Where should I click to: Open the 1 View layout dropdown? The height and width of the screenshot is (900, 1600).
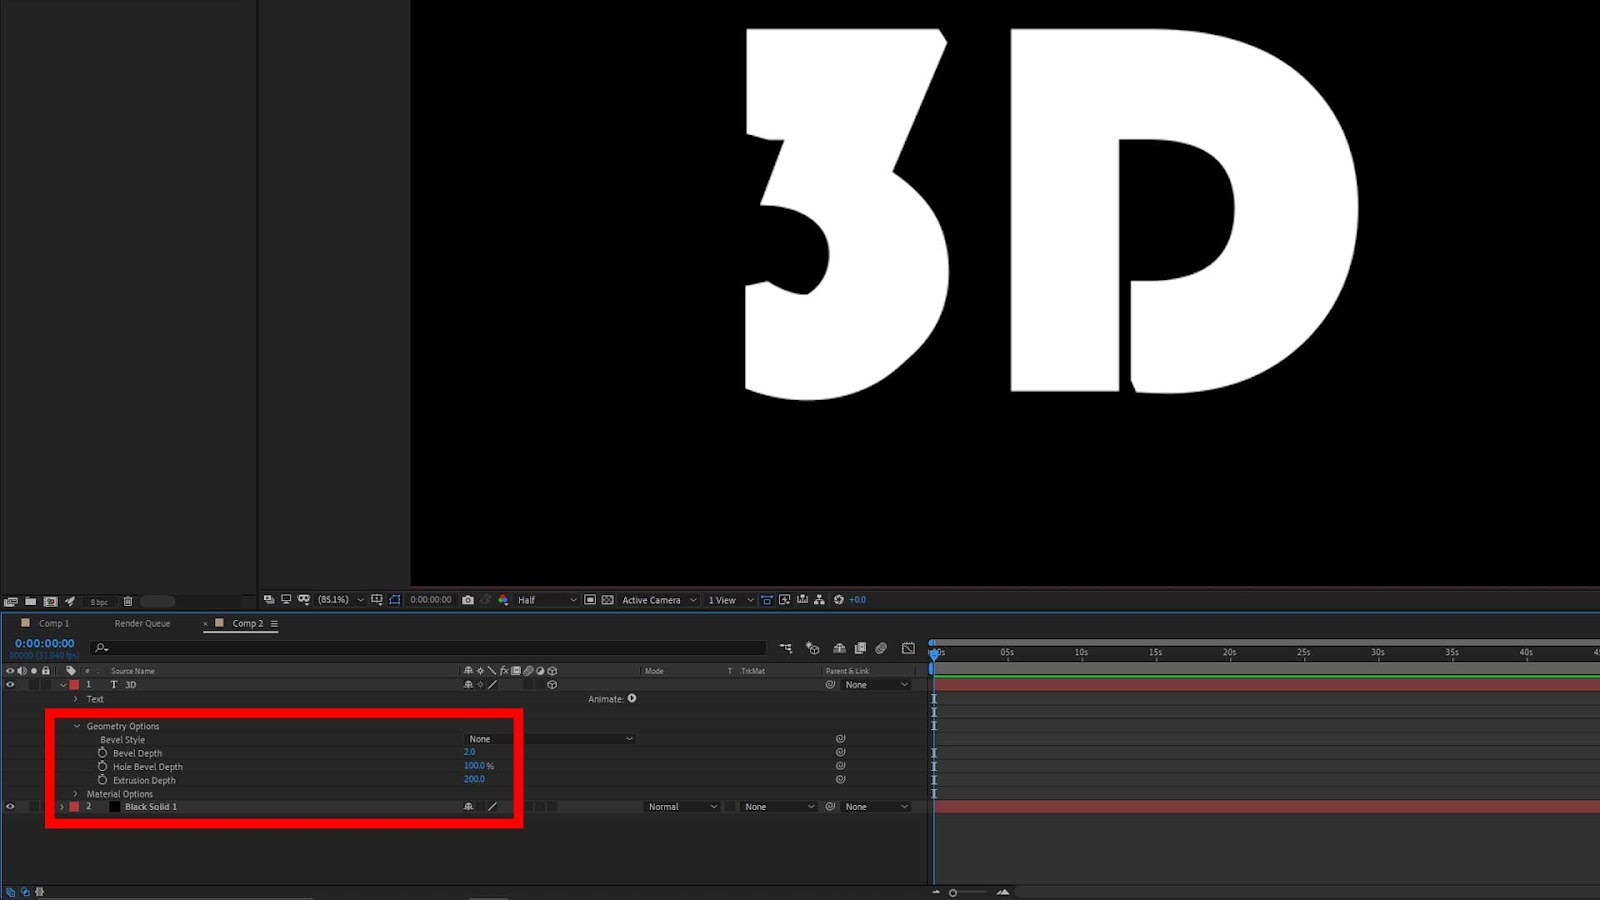click(731, 600)
